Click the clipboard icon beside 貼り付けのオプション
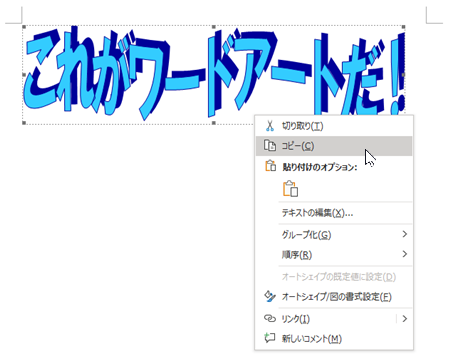Viewport: 450px width, 363px height. coord(270,166)
